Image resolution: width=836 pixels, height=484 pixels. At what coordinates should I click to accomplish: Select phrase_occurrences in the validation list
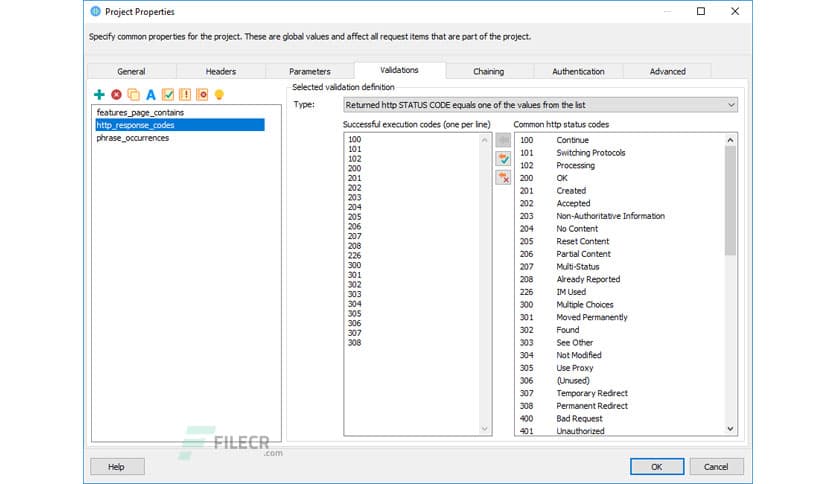tap(133, 138)
